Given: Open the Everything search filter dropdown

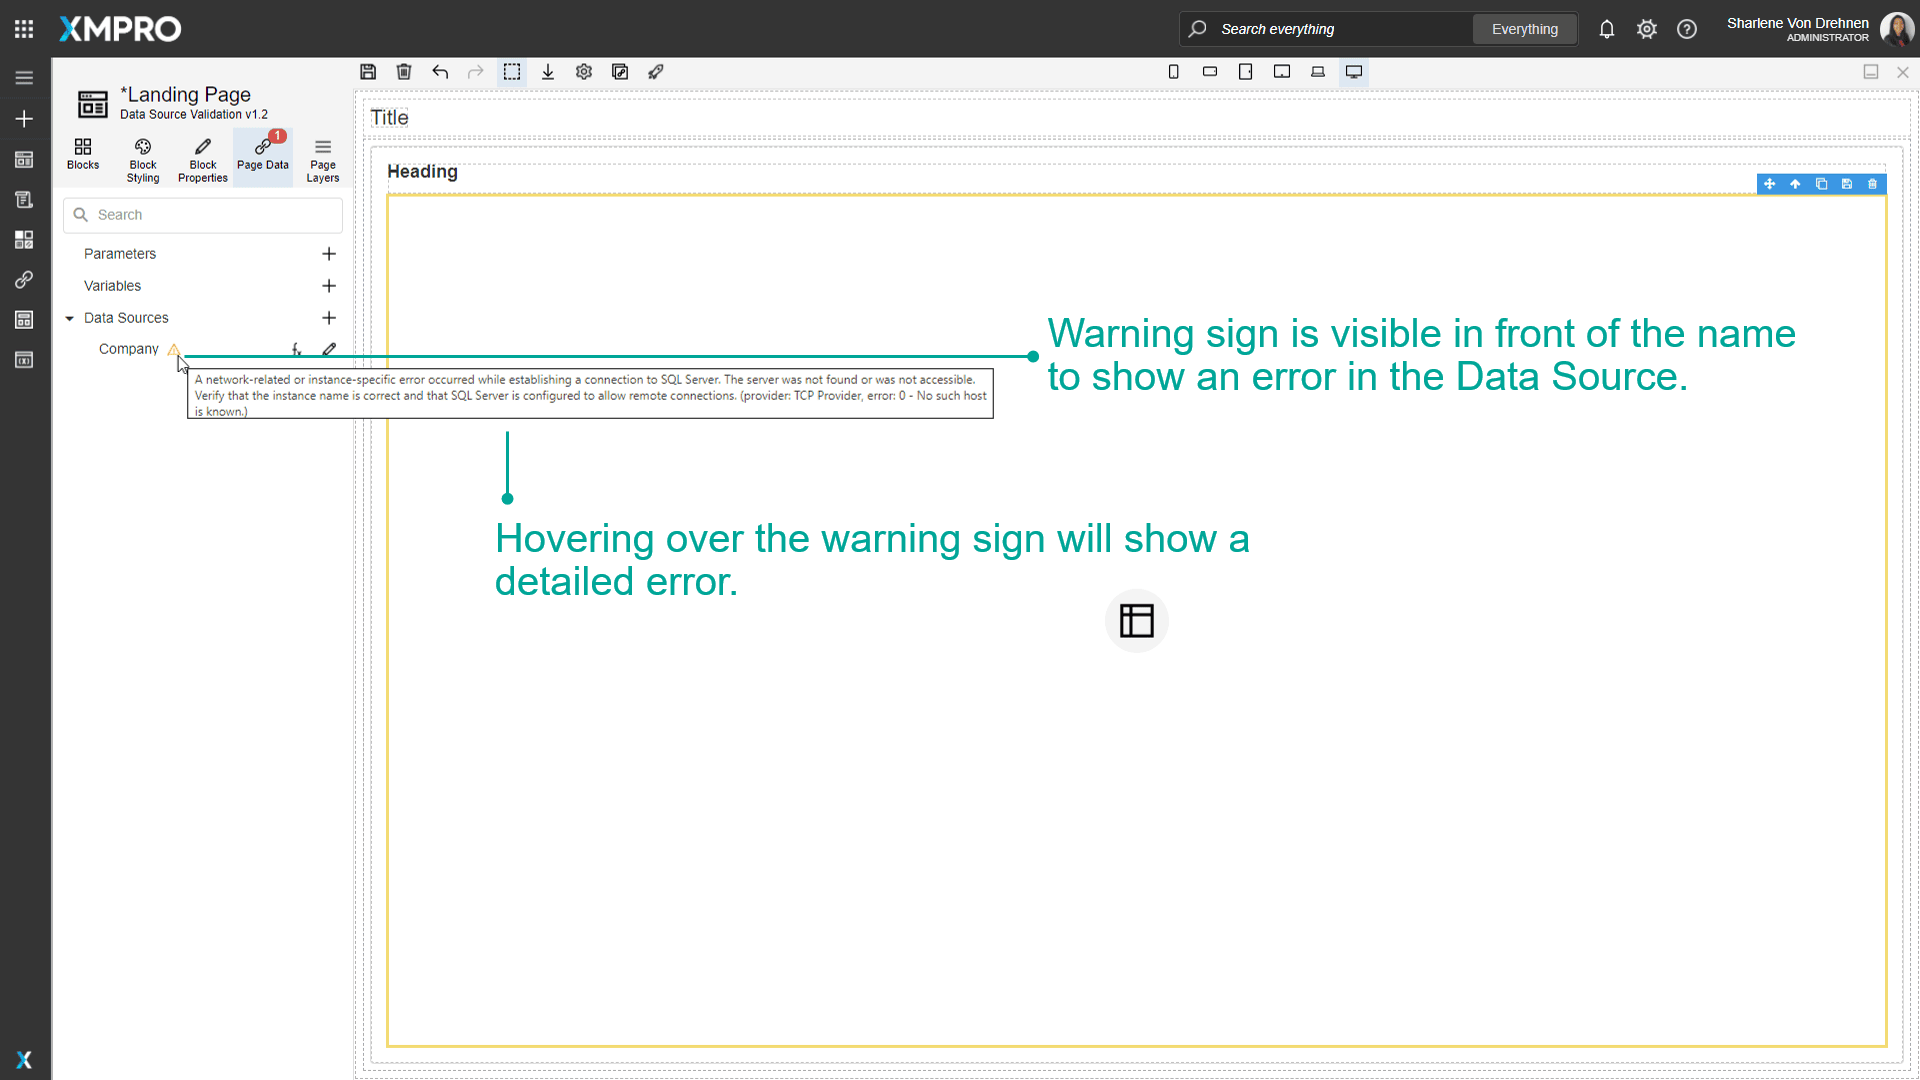Looking at the screenshot, I should coord(1524,29).
